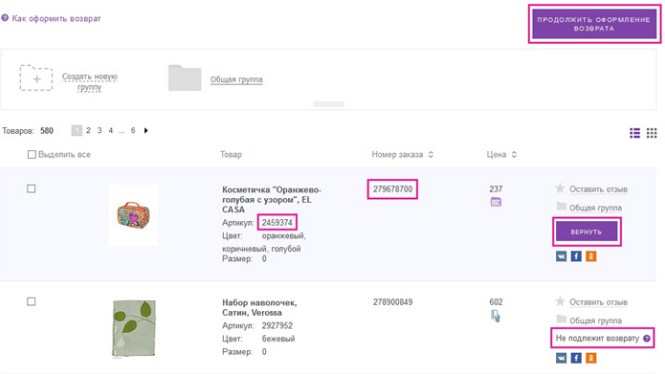Go to page 4 of products
The height and width of the screenshot is (374, 665).
click(111, 131)
